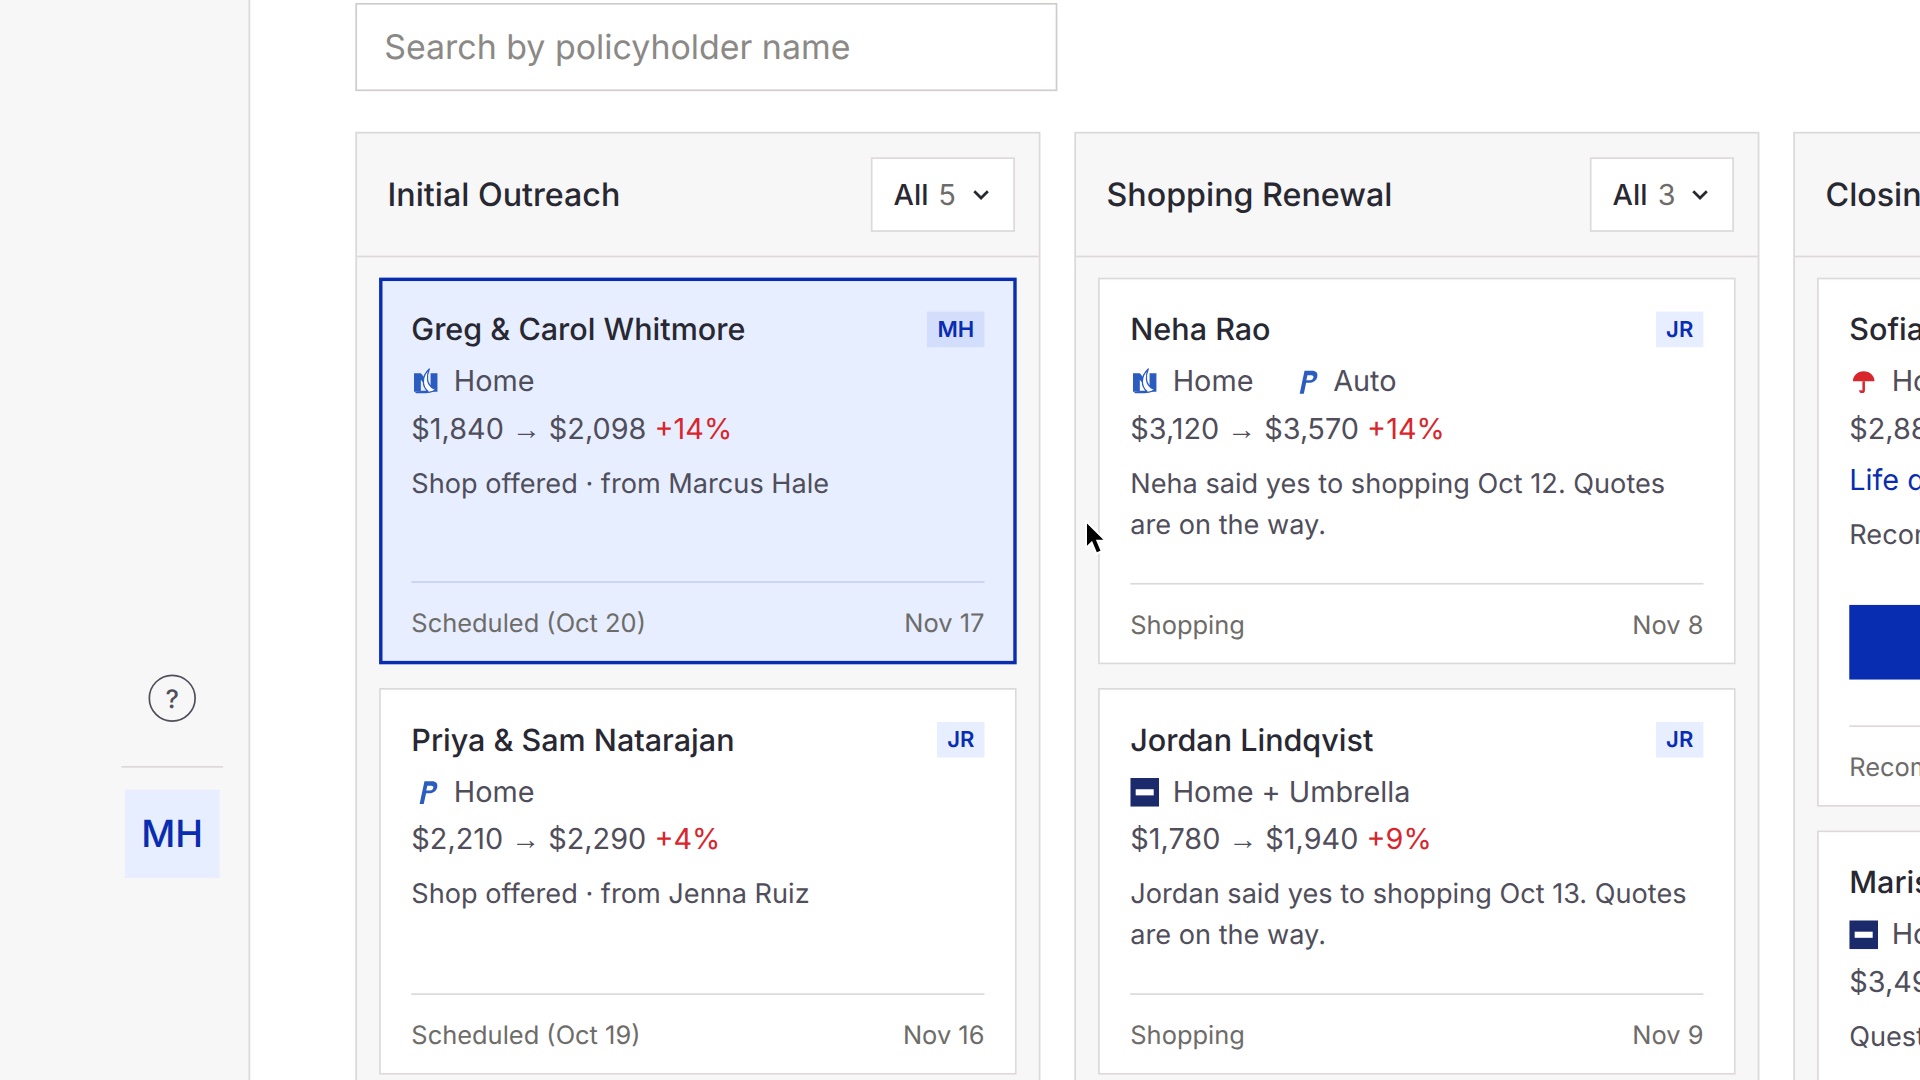Open Greg & Carol Whitmore card title

point(578,329)
